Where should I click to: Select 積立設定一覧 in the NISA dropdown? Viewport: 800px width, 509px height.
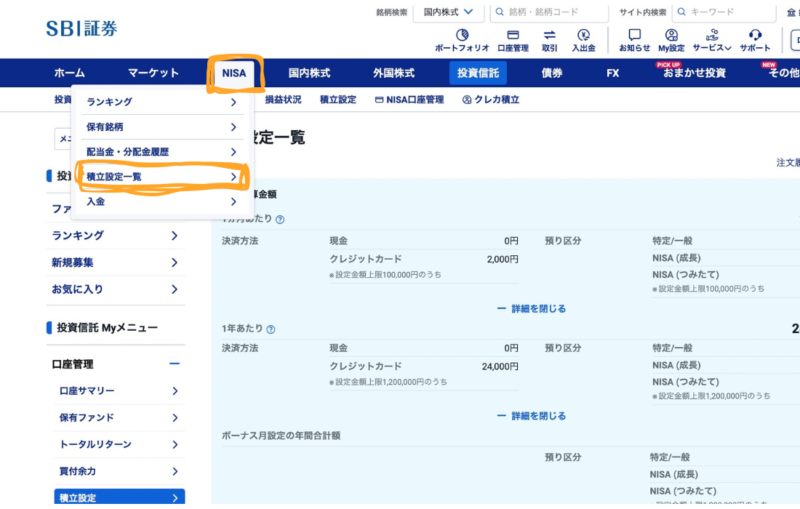pyautogui.click(x=162, y=177)
